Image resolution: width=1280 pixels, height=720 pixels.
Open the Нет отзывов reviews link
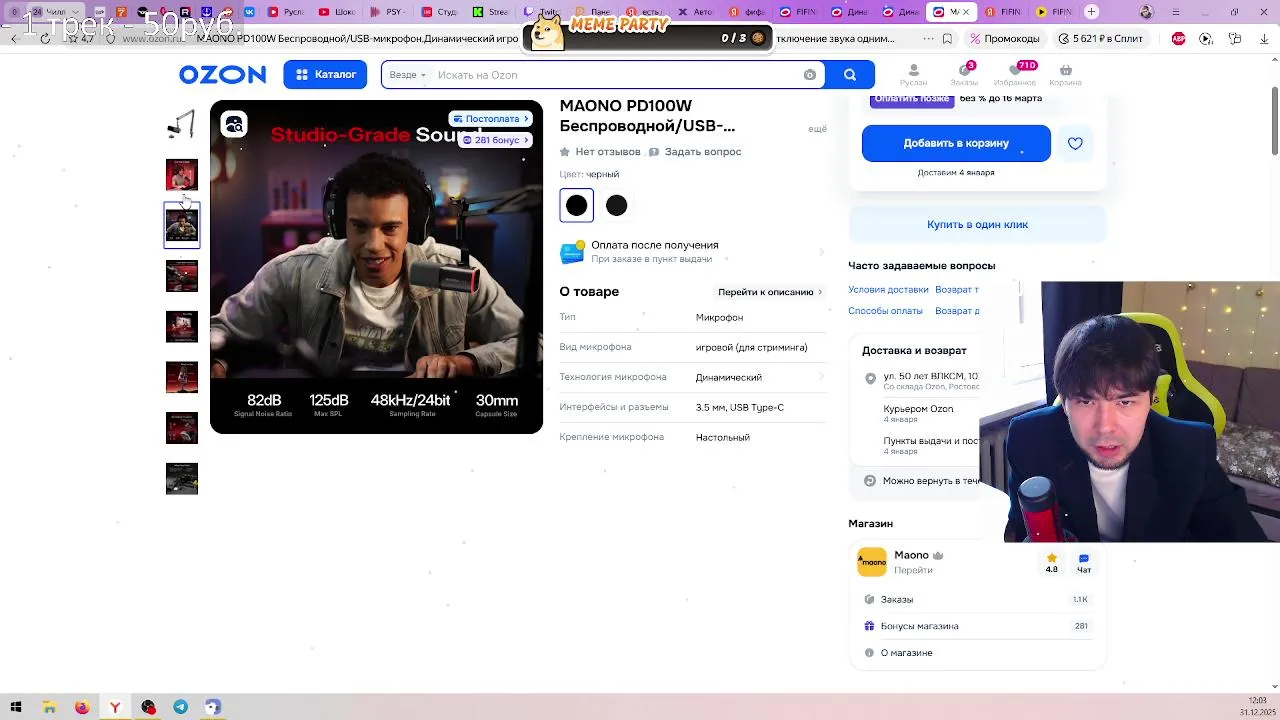click(x=600, y=152)
